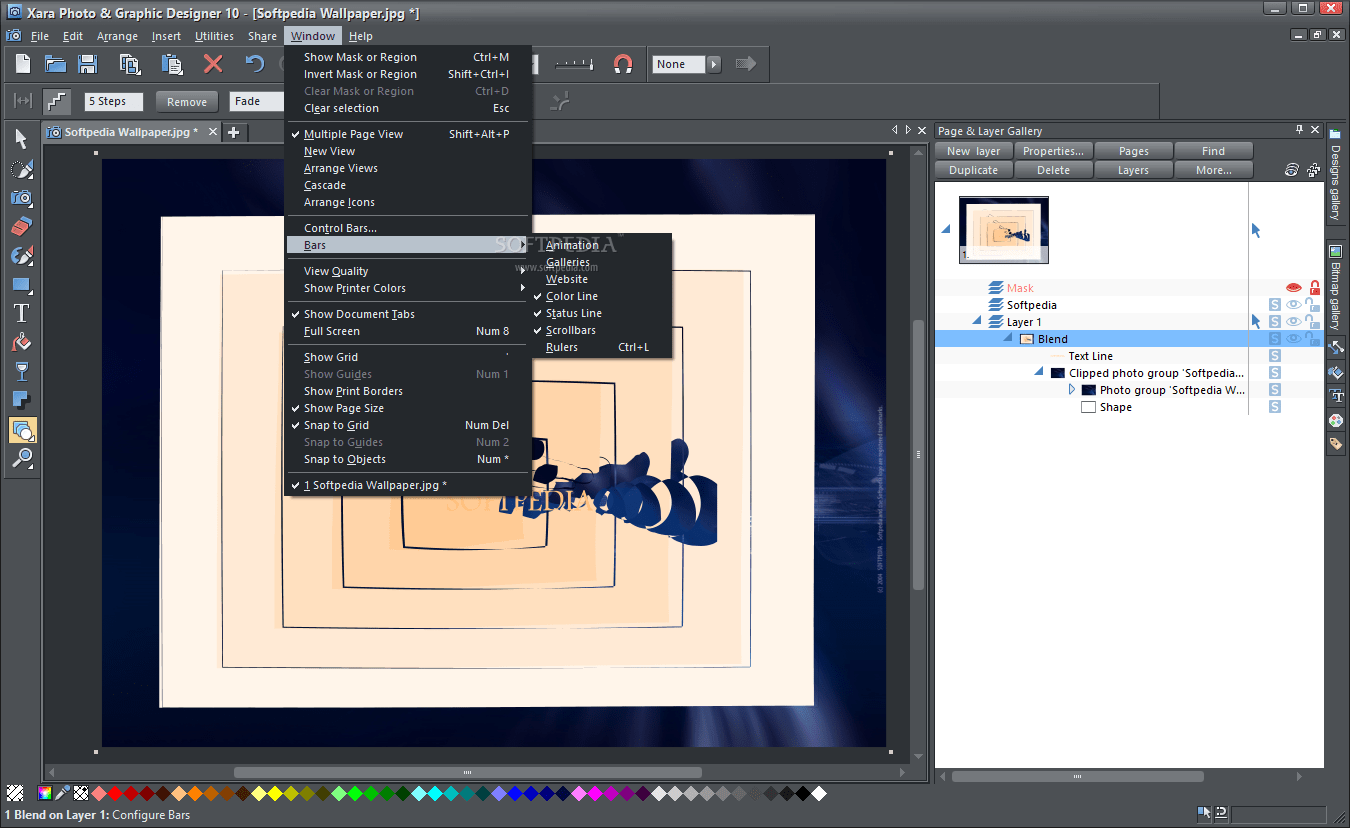Toggle visibility of the Mask layer

tap(1294, 288)
